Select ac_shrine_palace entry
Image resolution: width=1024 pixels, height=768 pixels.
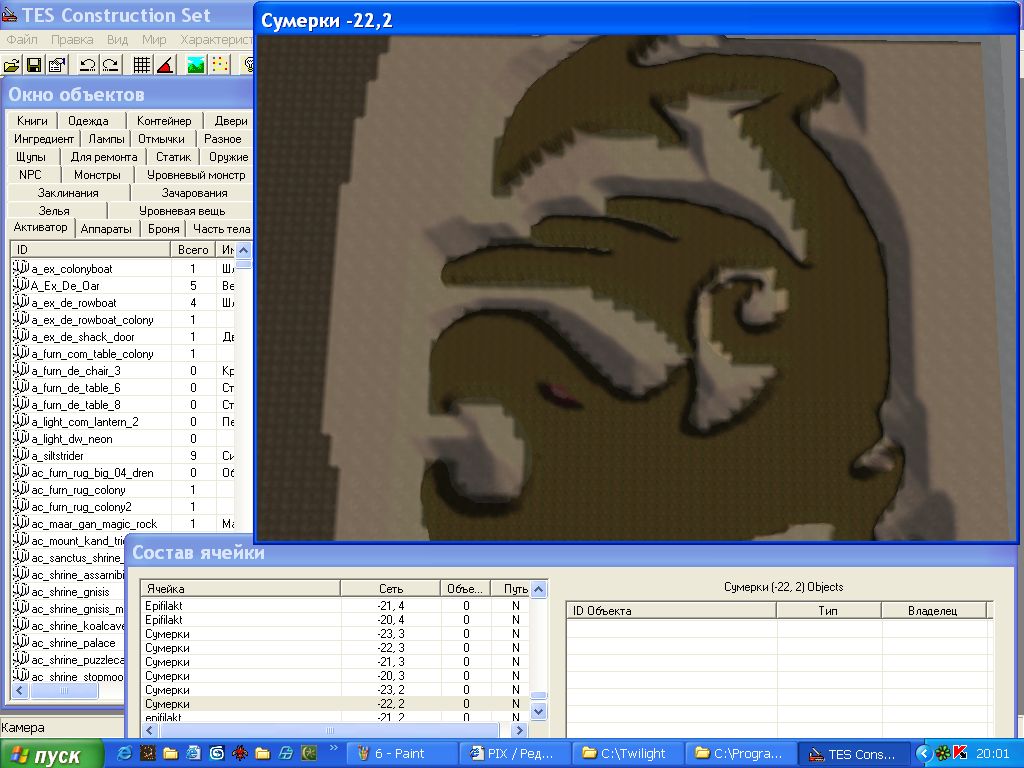click(73, 643)
